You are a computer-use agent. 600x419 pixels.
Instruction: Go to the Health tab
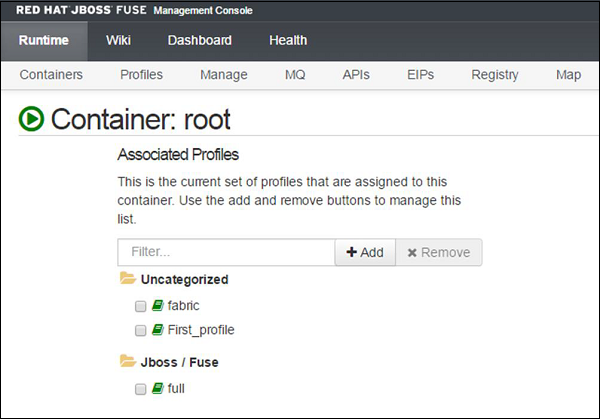(x=288, y=41)
